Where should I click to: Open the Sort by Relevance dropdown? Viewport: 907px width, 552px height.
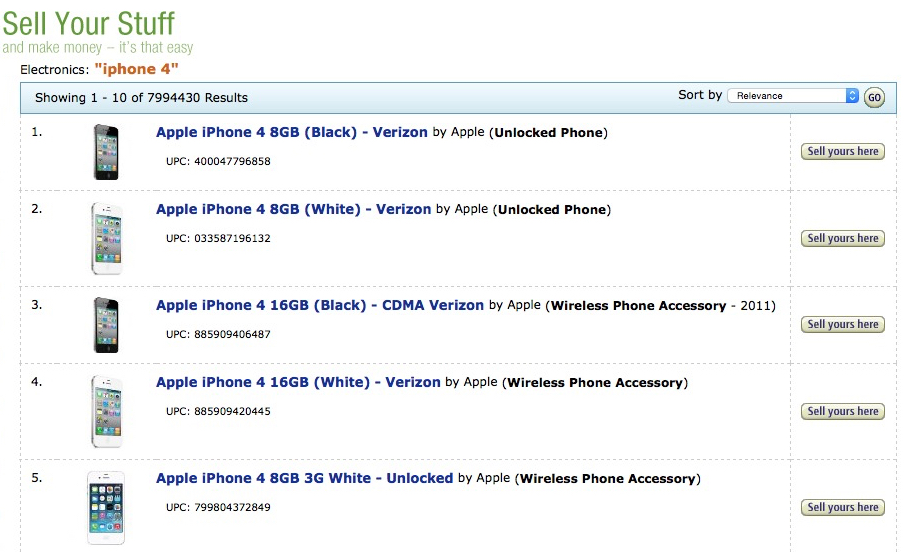point(792,96)
